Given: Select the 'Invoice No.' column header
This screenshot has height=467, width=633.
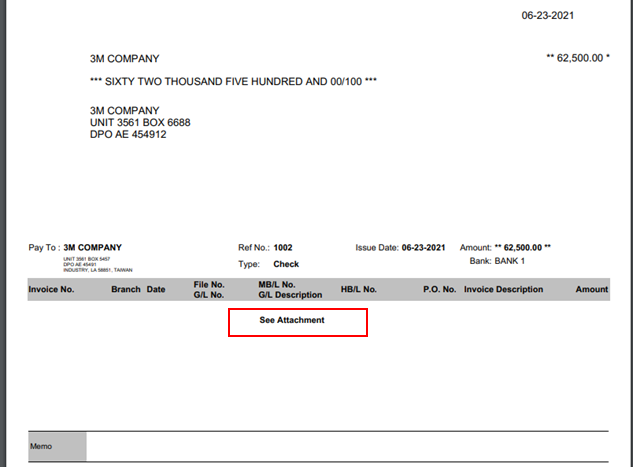Looking at the screenshot, I should coord(52,290).
